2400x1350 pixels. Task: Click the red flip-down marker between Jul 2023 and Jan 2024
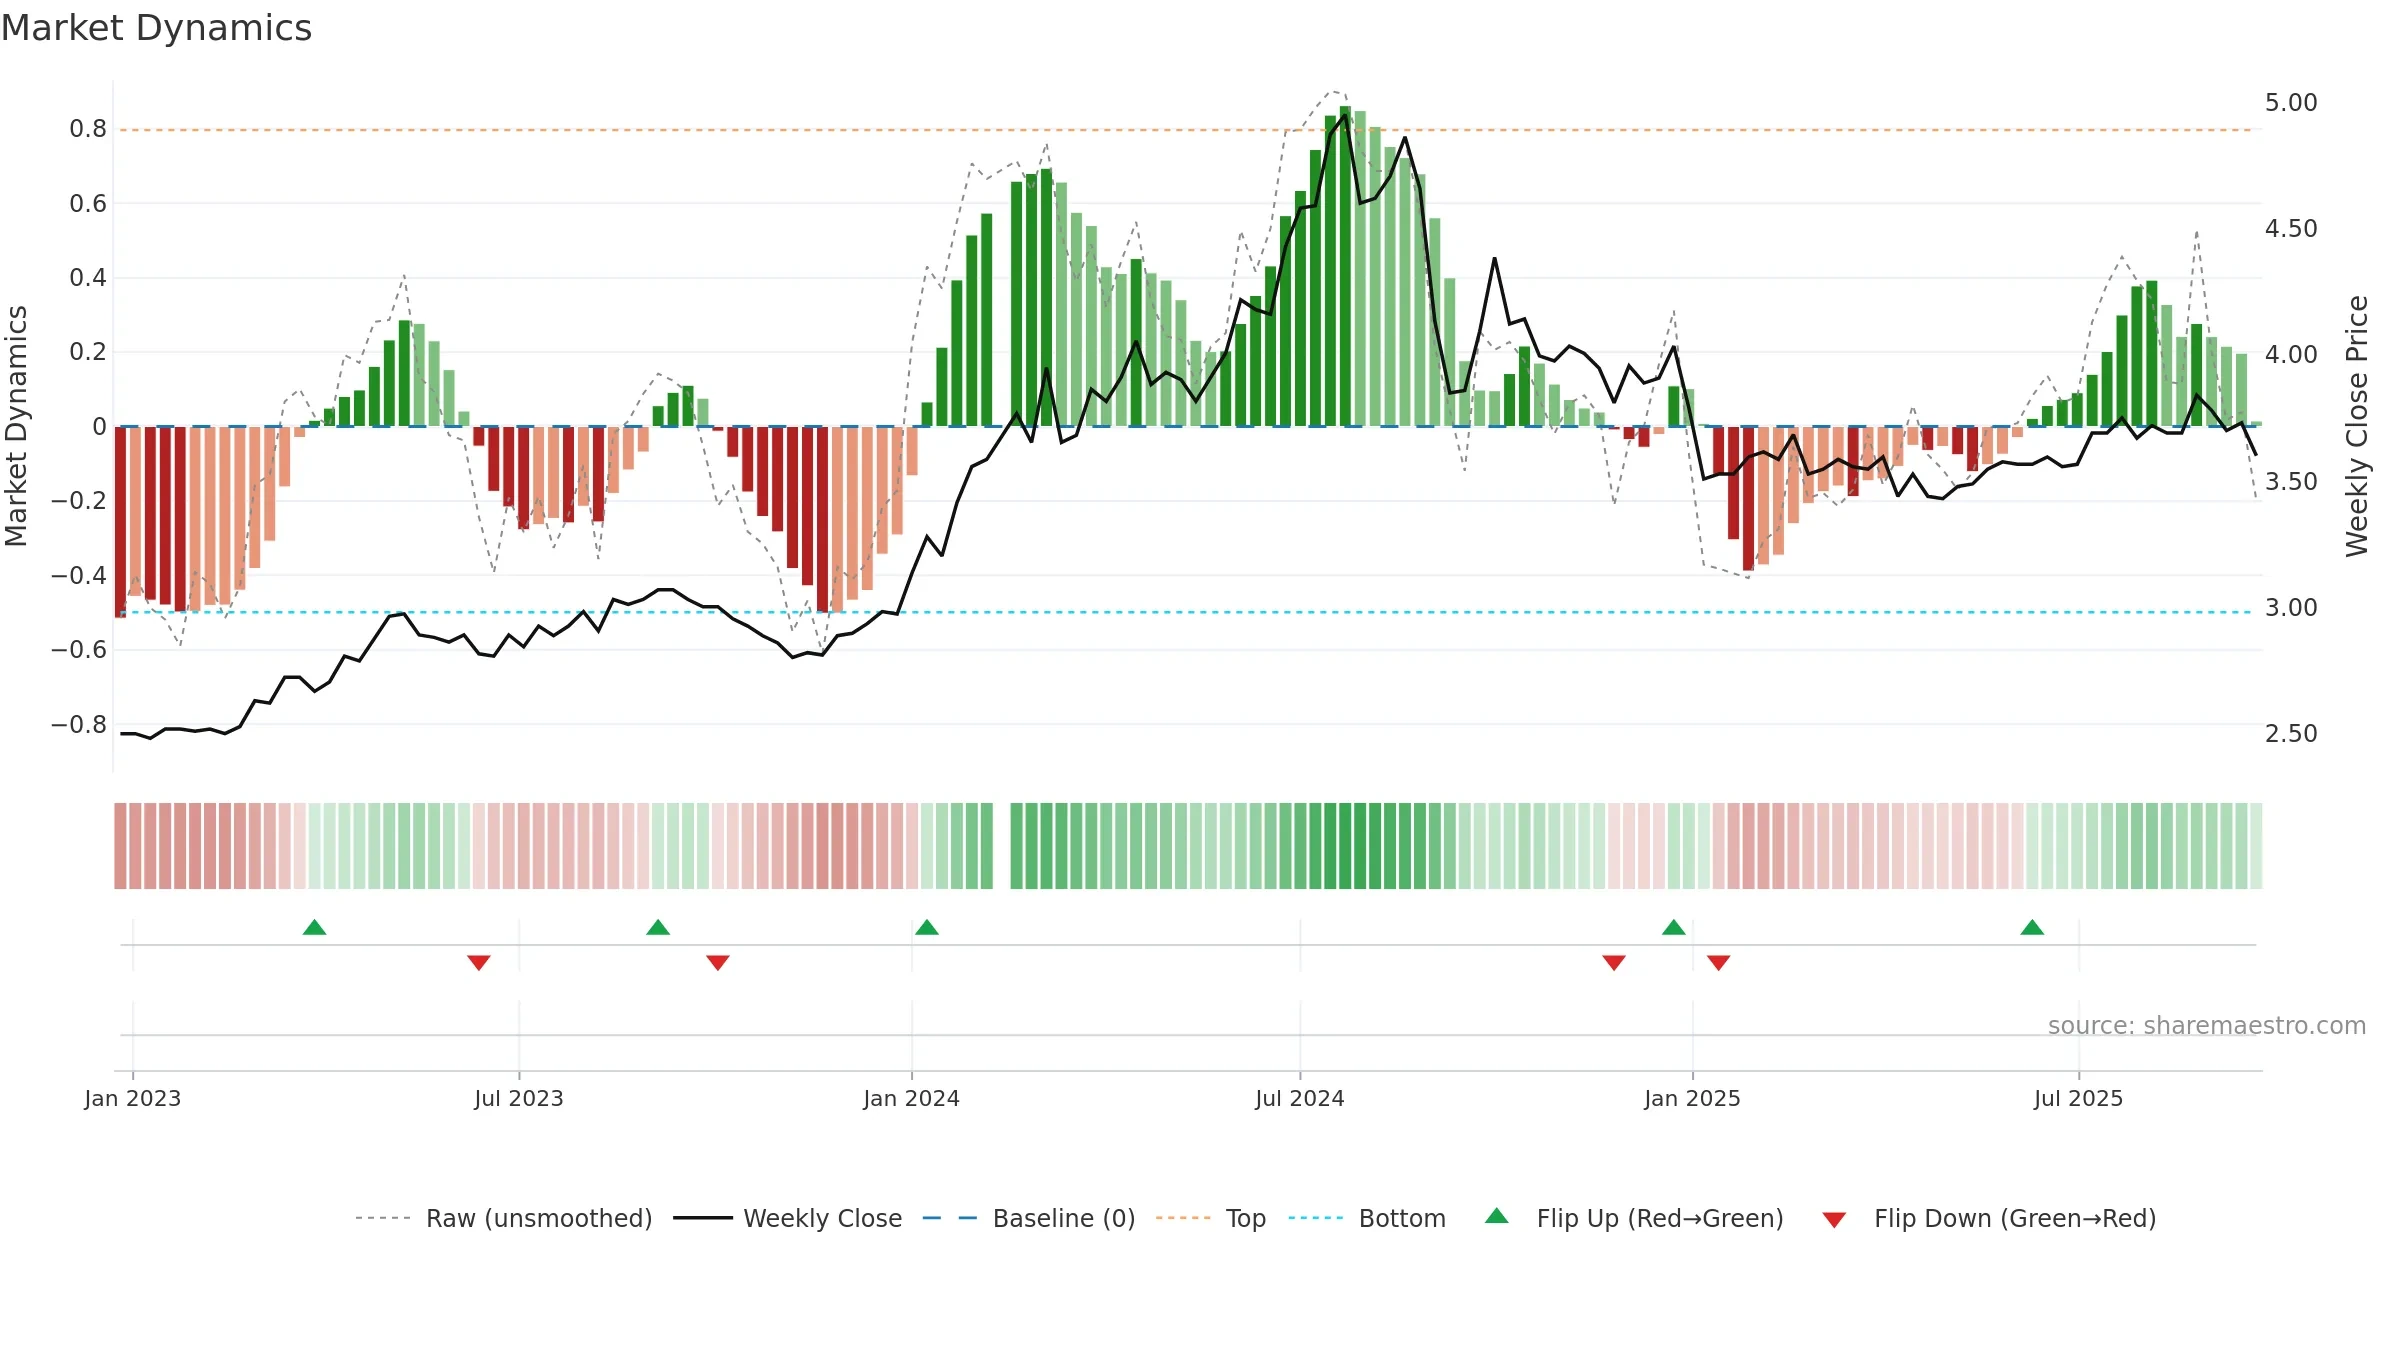pyautogui.click(x=717, y=962)
